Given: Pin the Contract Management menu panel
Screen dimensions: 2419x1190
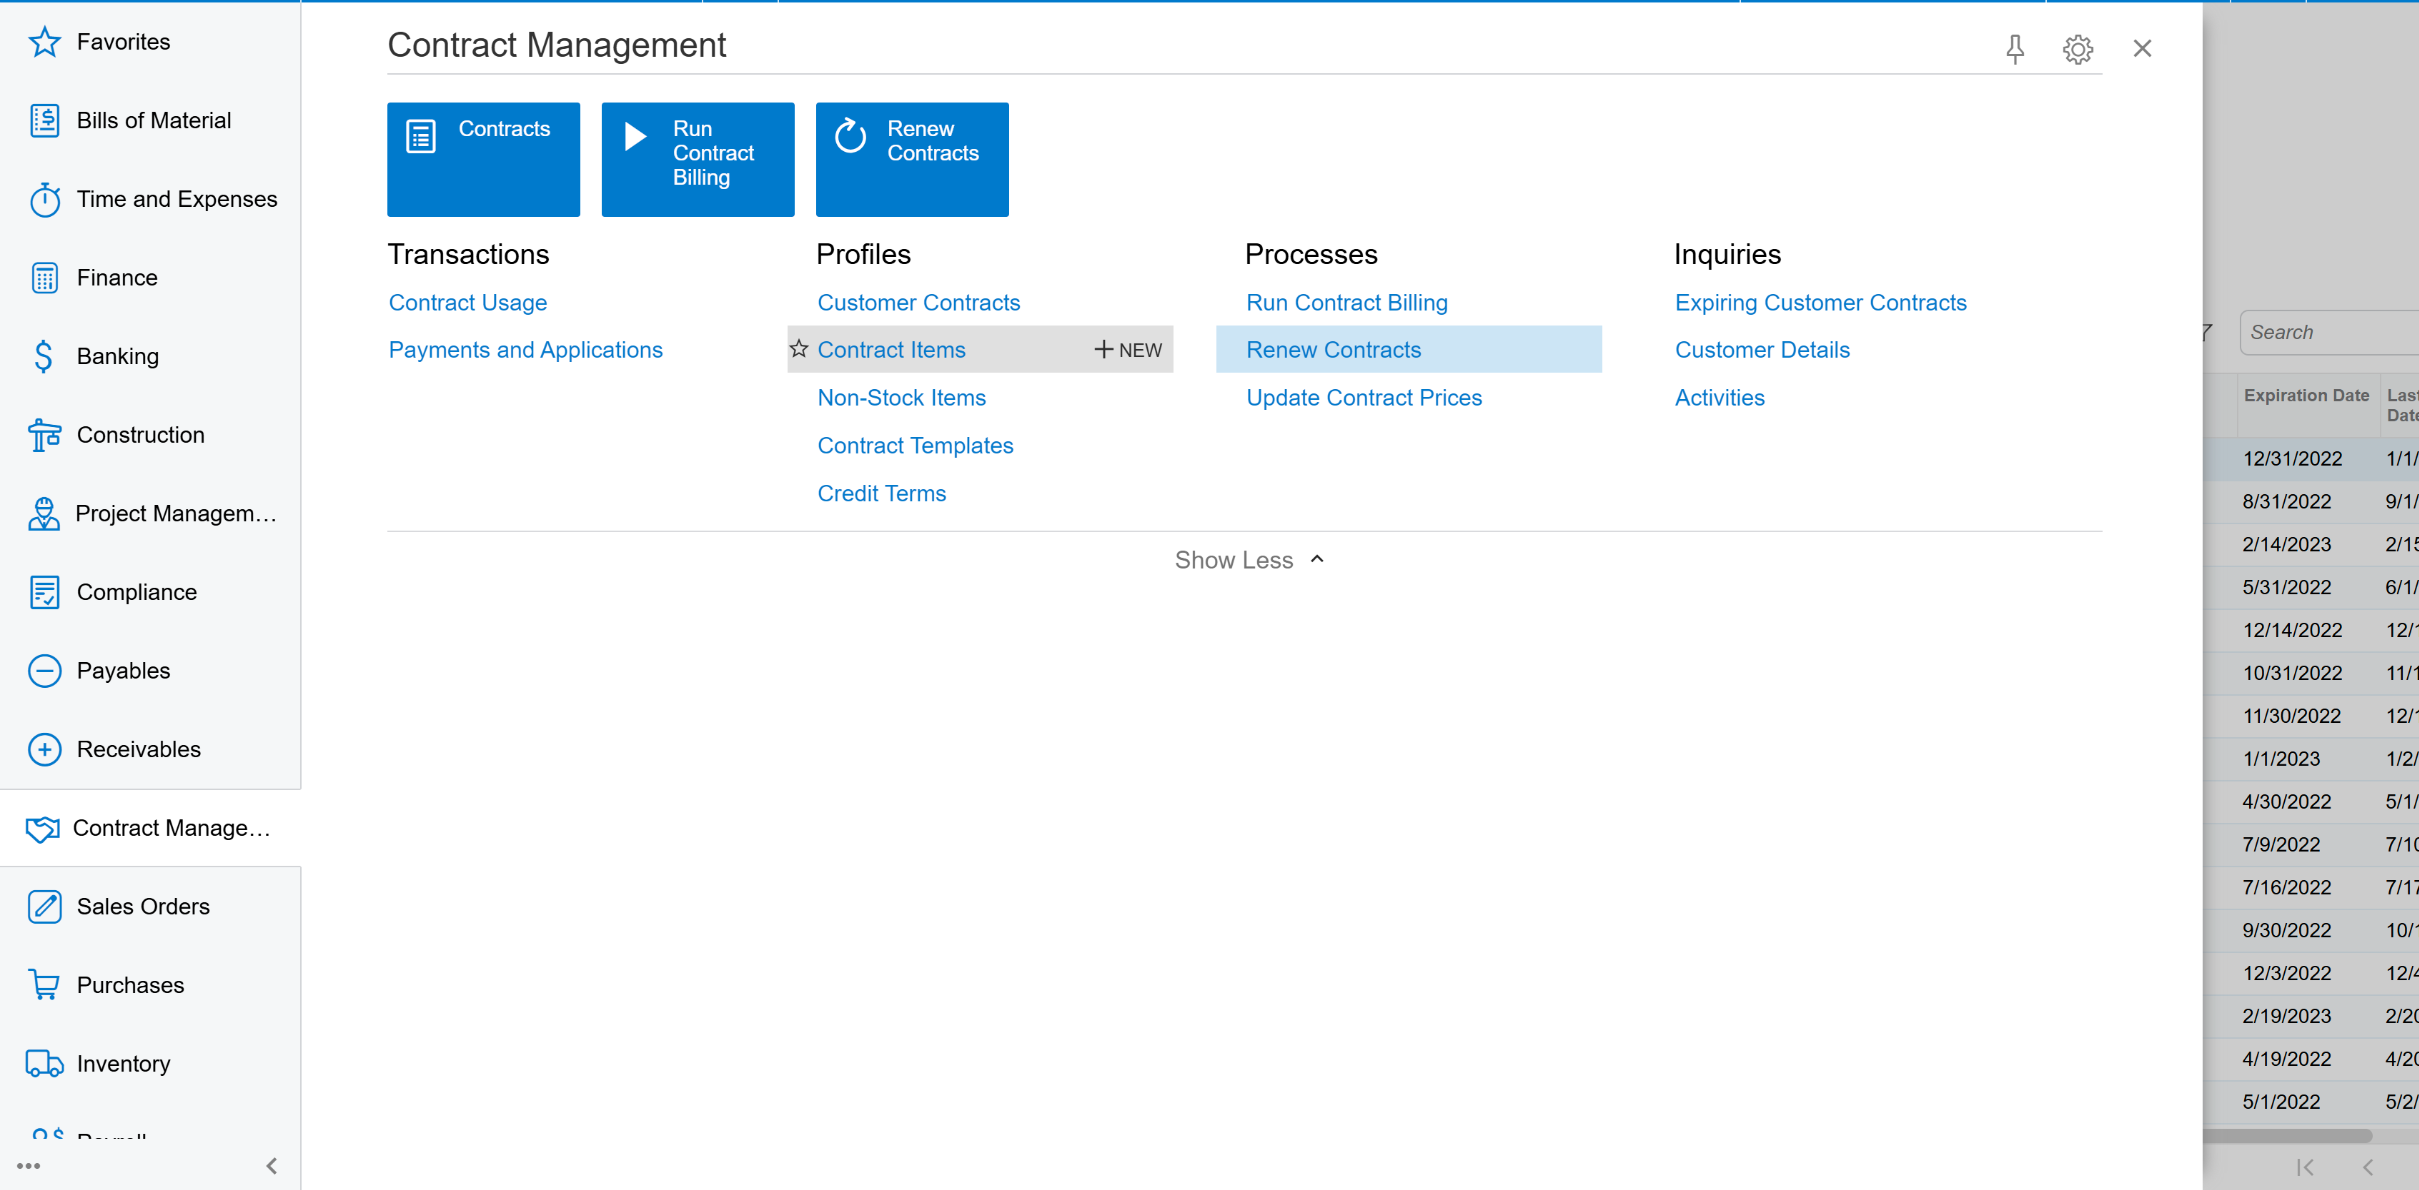Looking at the screenshot, I should pyautogui.click(x=2015, y=49).
